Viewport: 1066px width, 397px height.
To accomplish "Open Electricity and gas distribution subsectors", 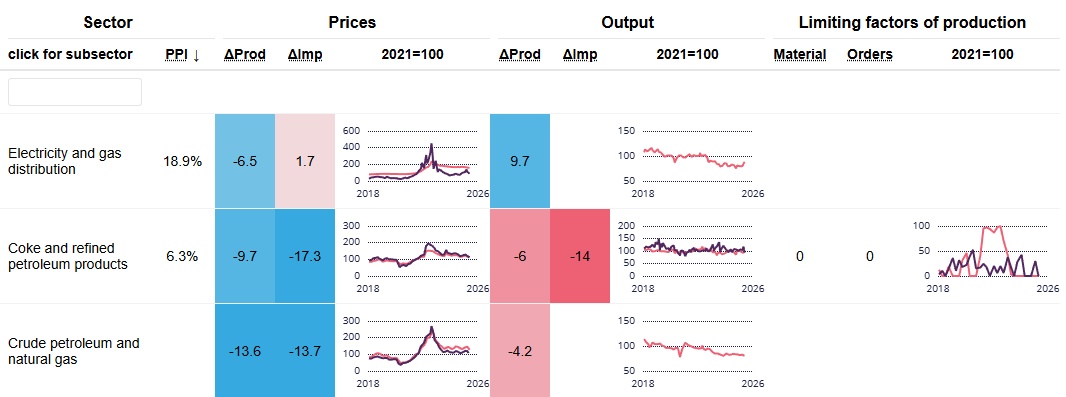I will [65, 162].
